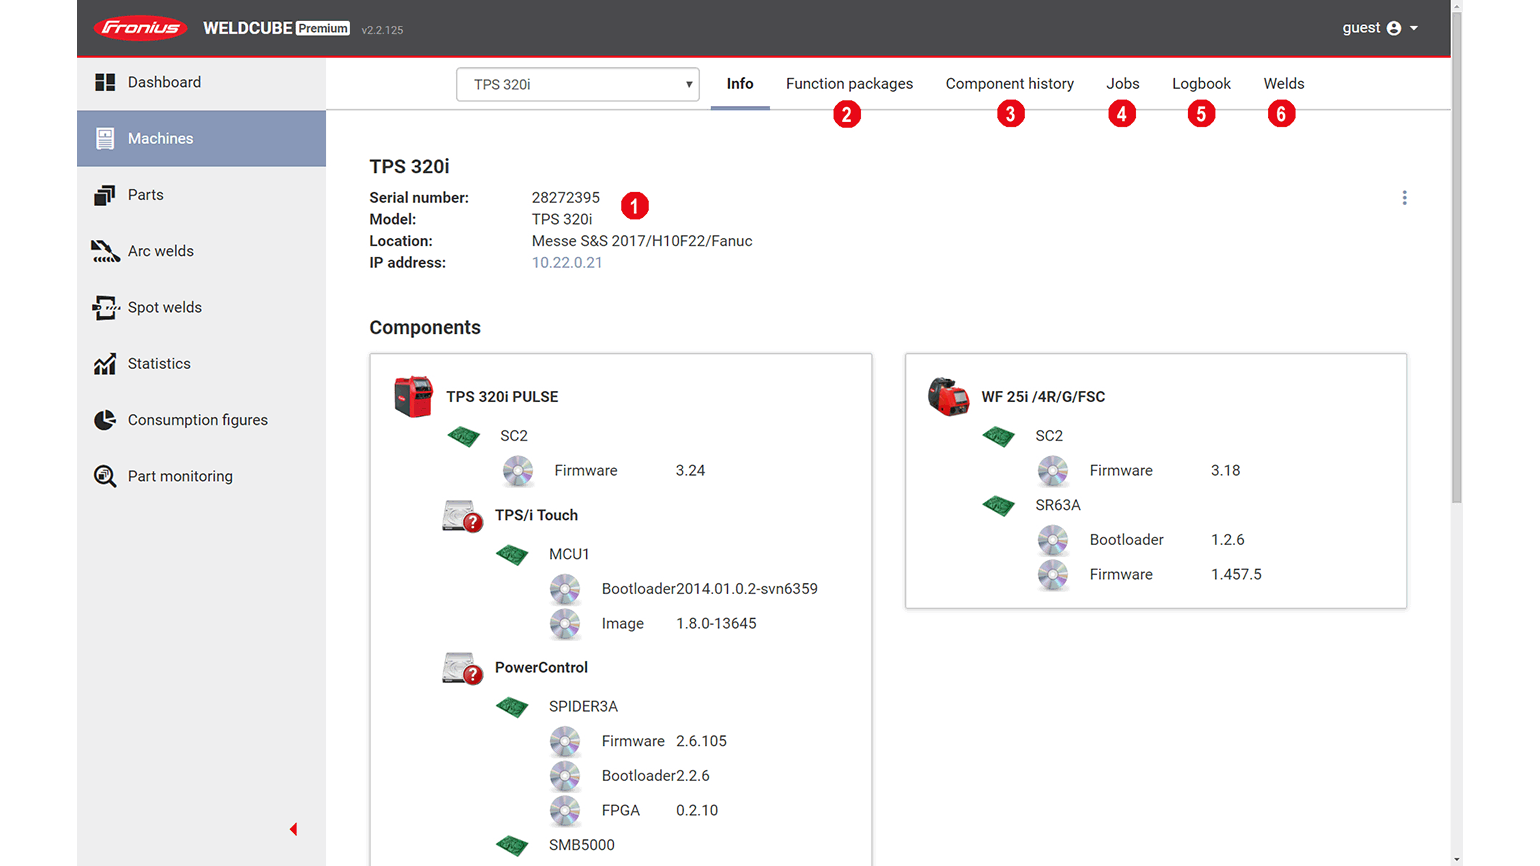Open the TPS 320i machine dropdown
The width and height of the screenshot is (1540, 866).
[577, 85]
